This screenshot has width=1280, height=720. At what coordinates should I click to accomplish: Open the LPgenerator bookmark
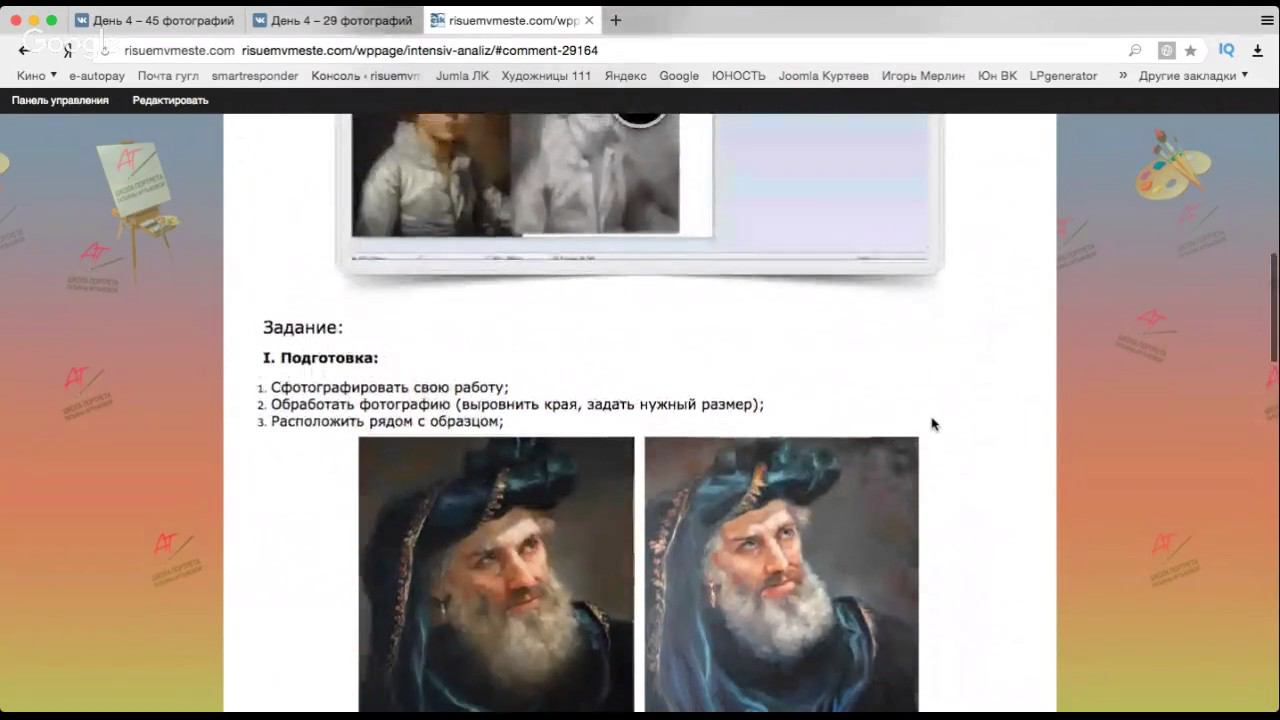point(1063,76)
